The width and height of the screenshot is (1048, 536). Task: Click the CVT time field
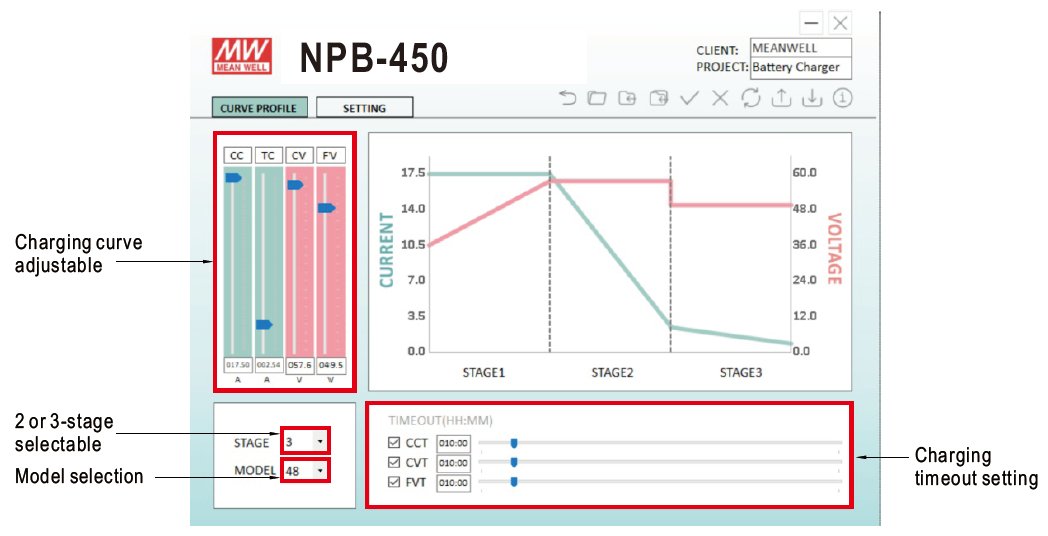click(x=453, y=463)
